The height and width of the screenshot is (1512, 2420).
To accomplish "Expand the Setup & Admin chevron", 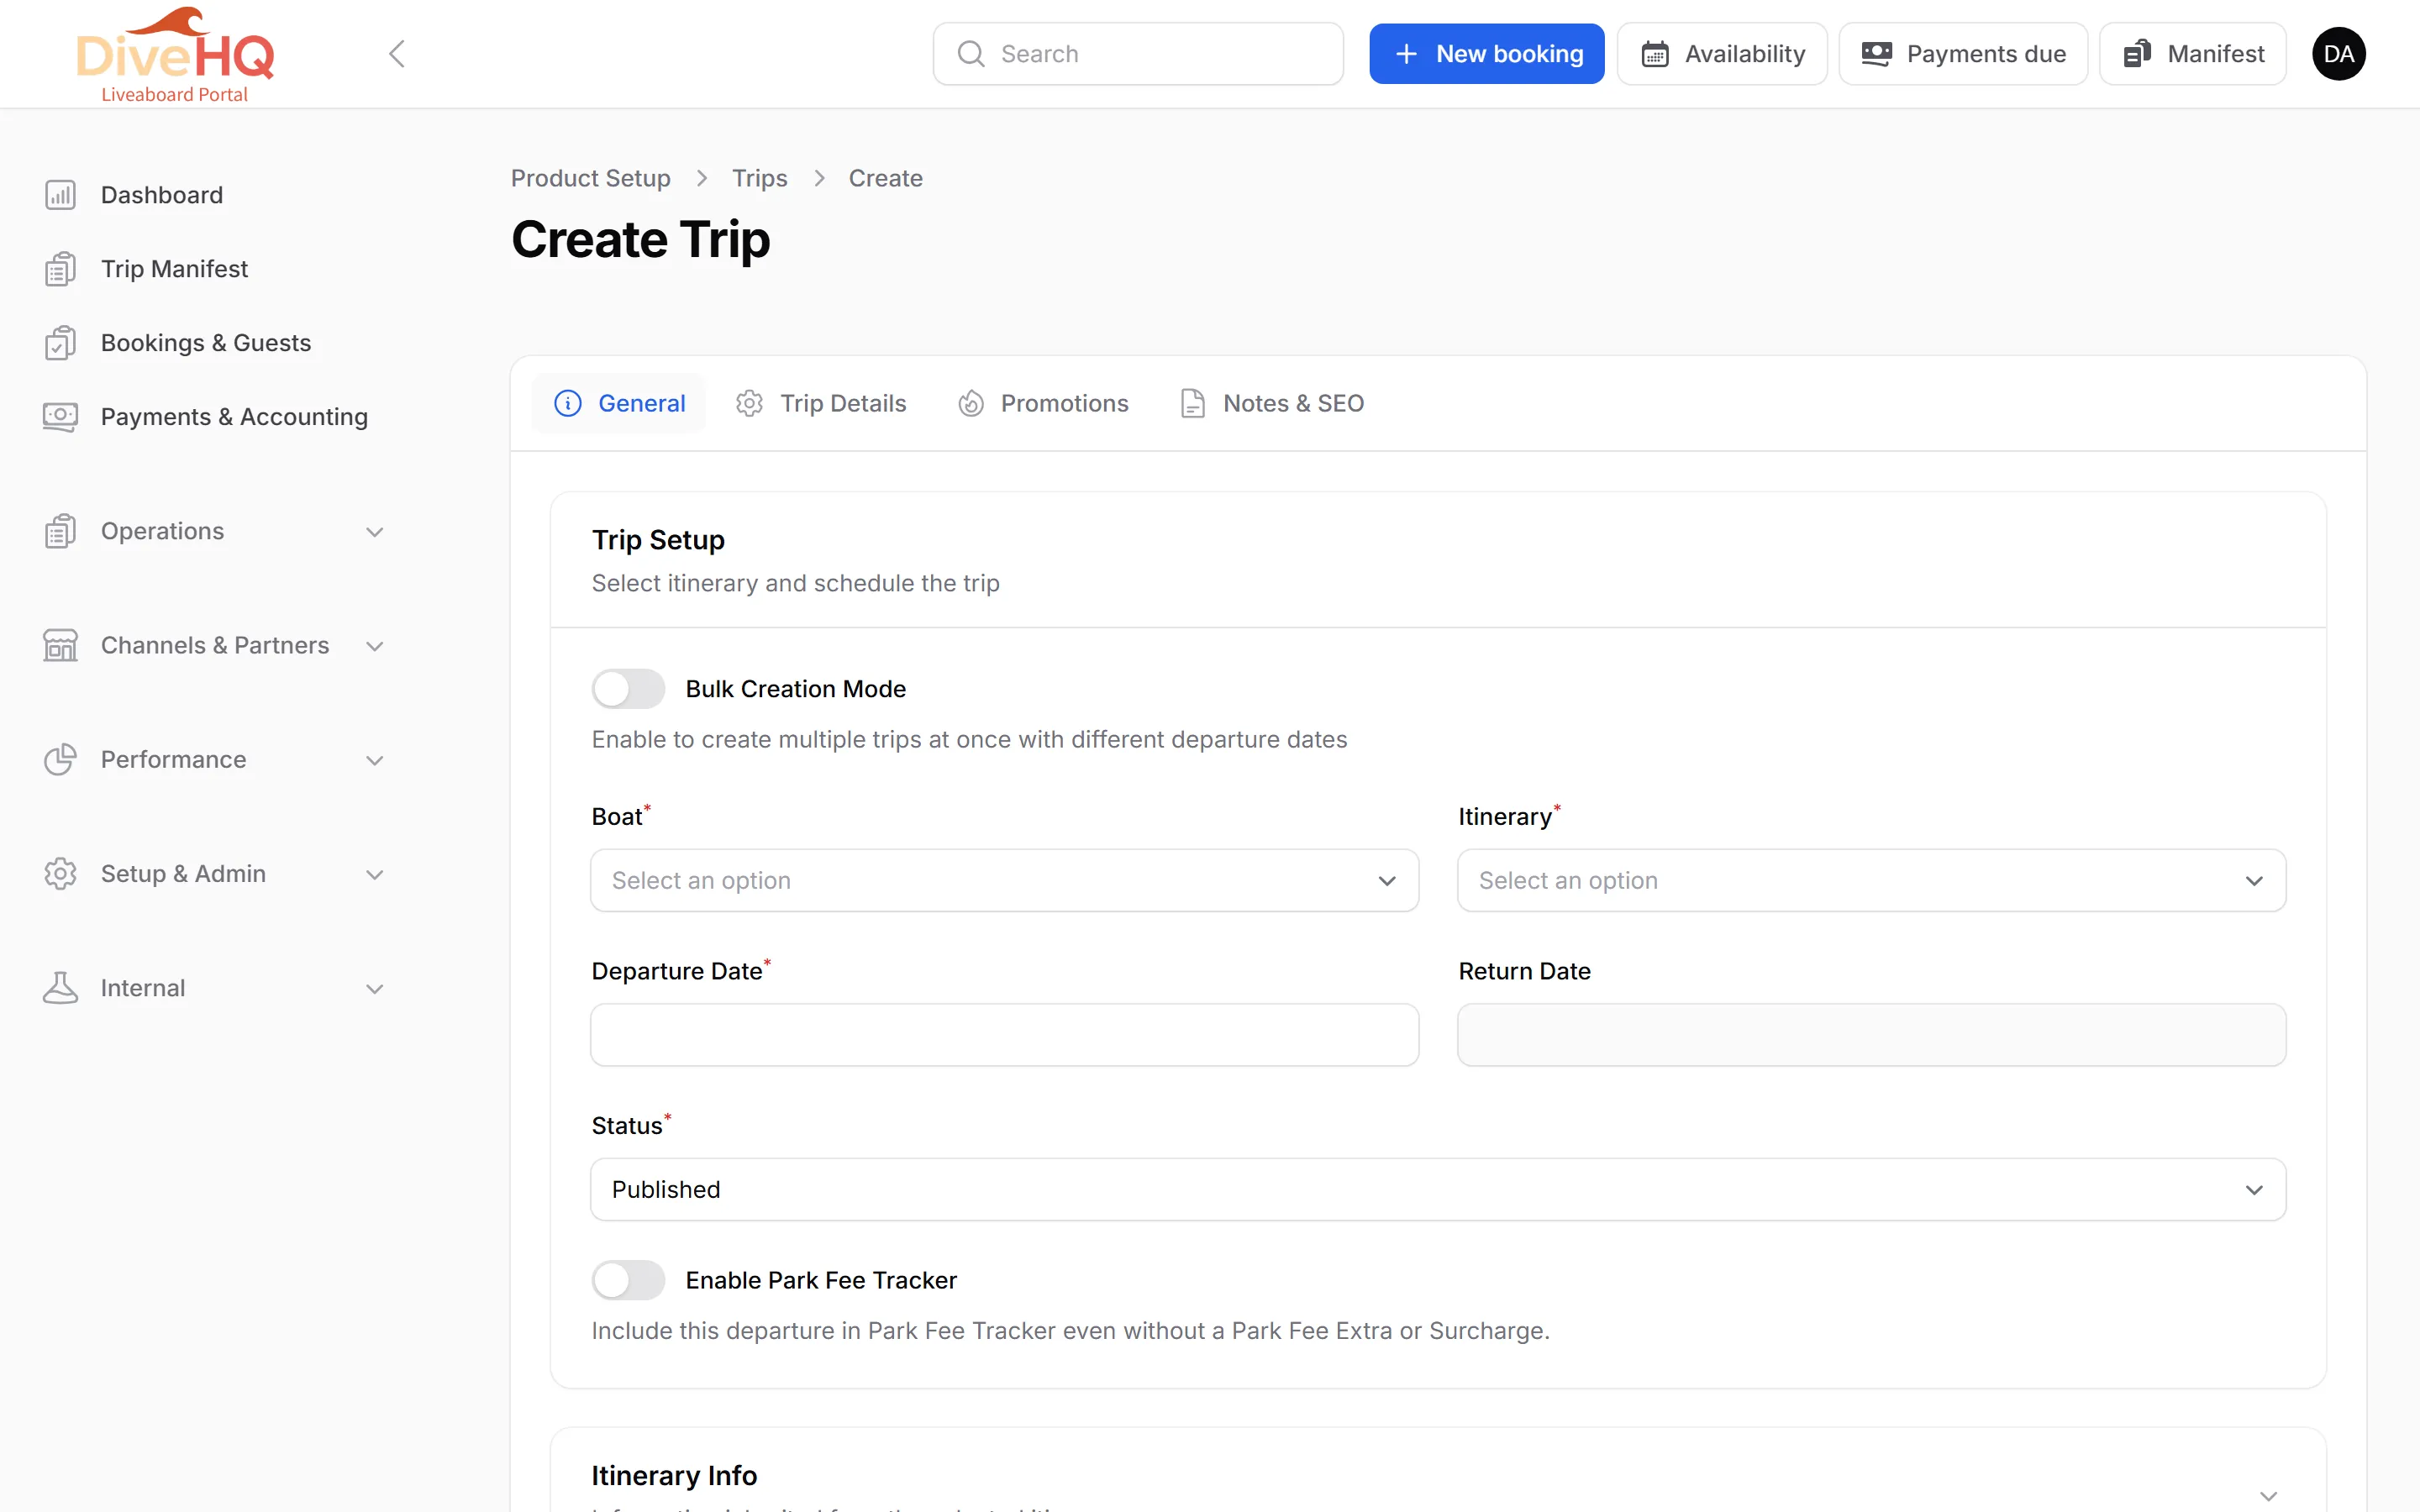I will point(375,874).
